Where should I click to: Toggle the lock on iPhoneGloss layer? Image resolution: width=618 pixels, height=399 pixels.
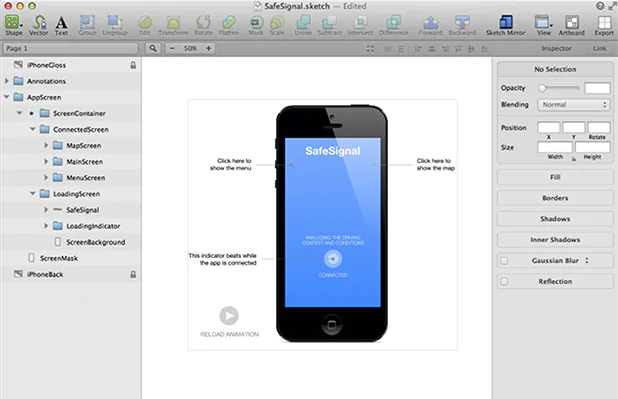point(133,65)
